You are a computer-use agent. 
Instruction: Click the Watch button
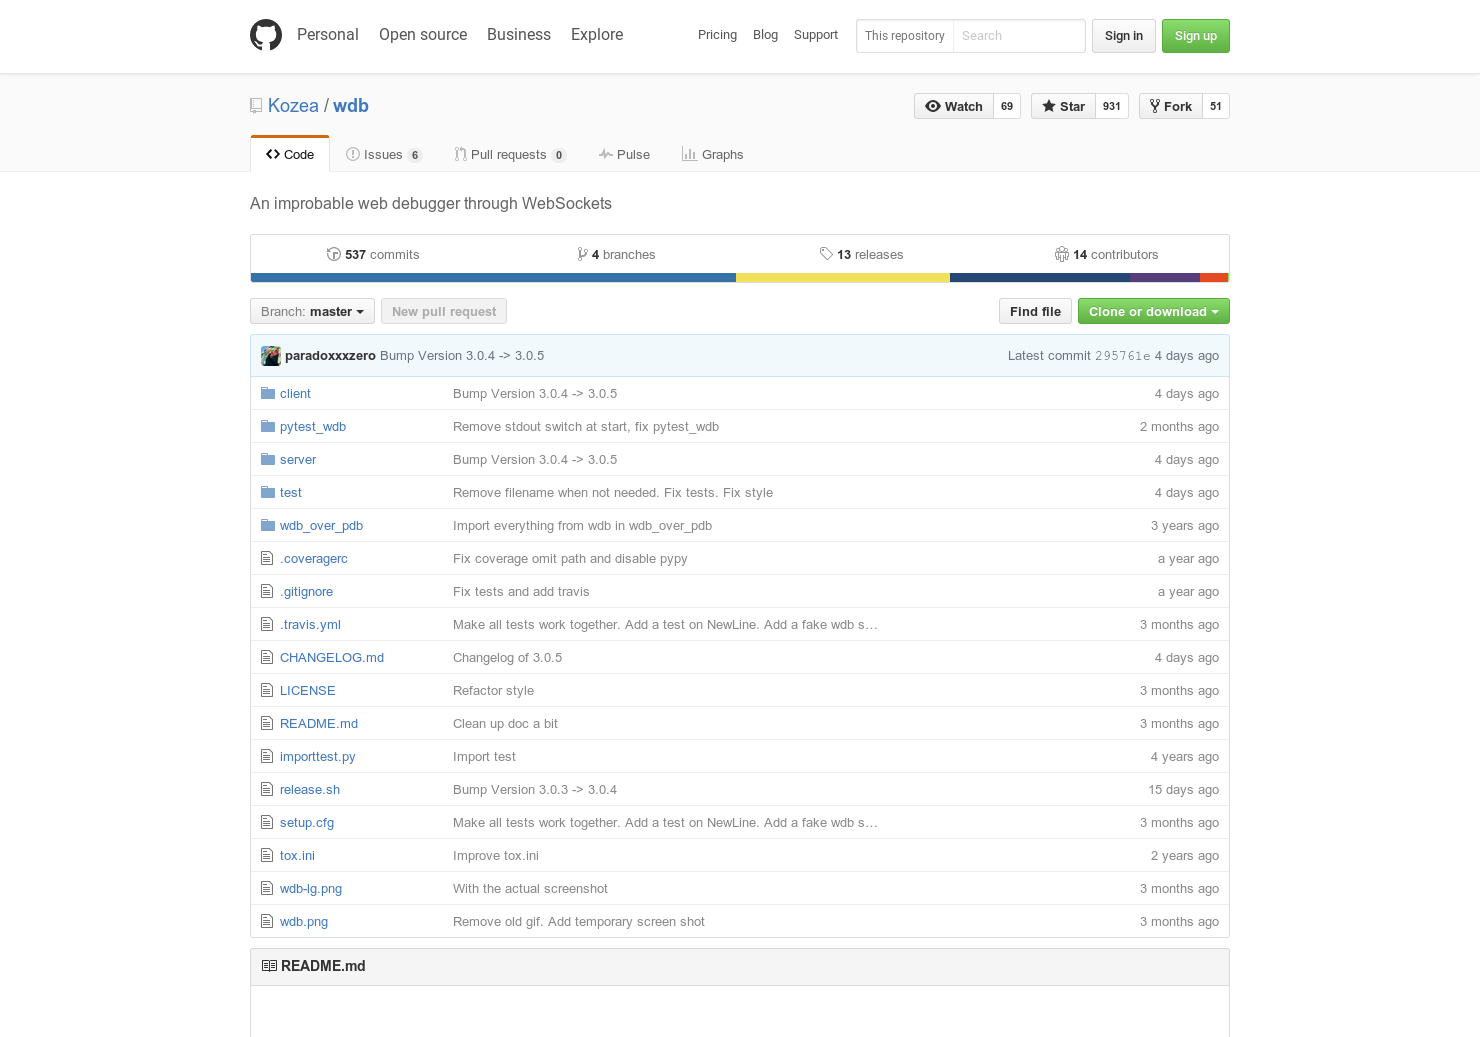click(954, 106)
